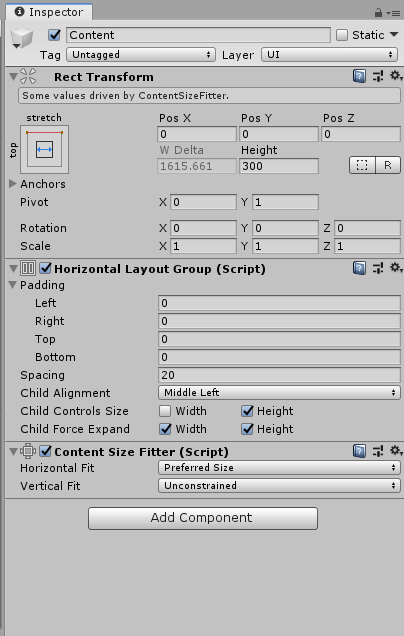Open Horizontal Layout Group gear menu
404x636 pixels.
pos(396,268)
